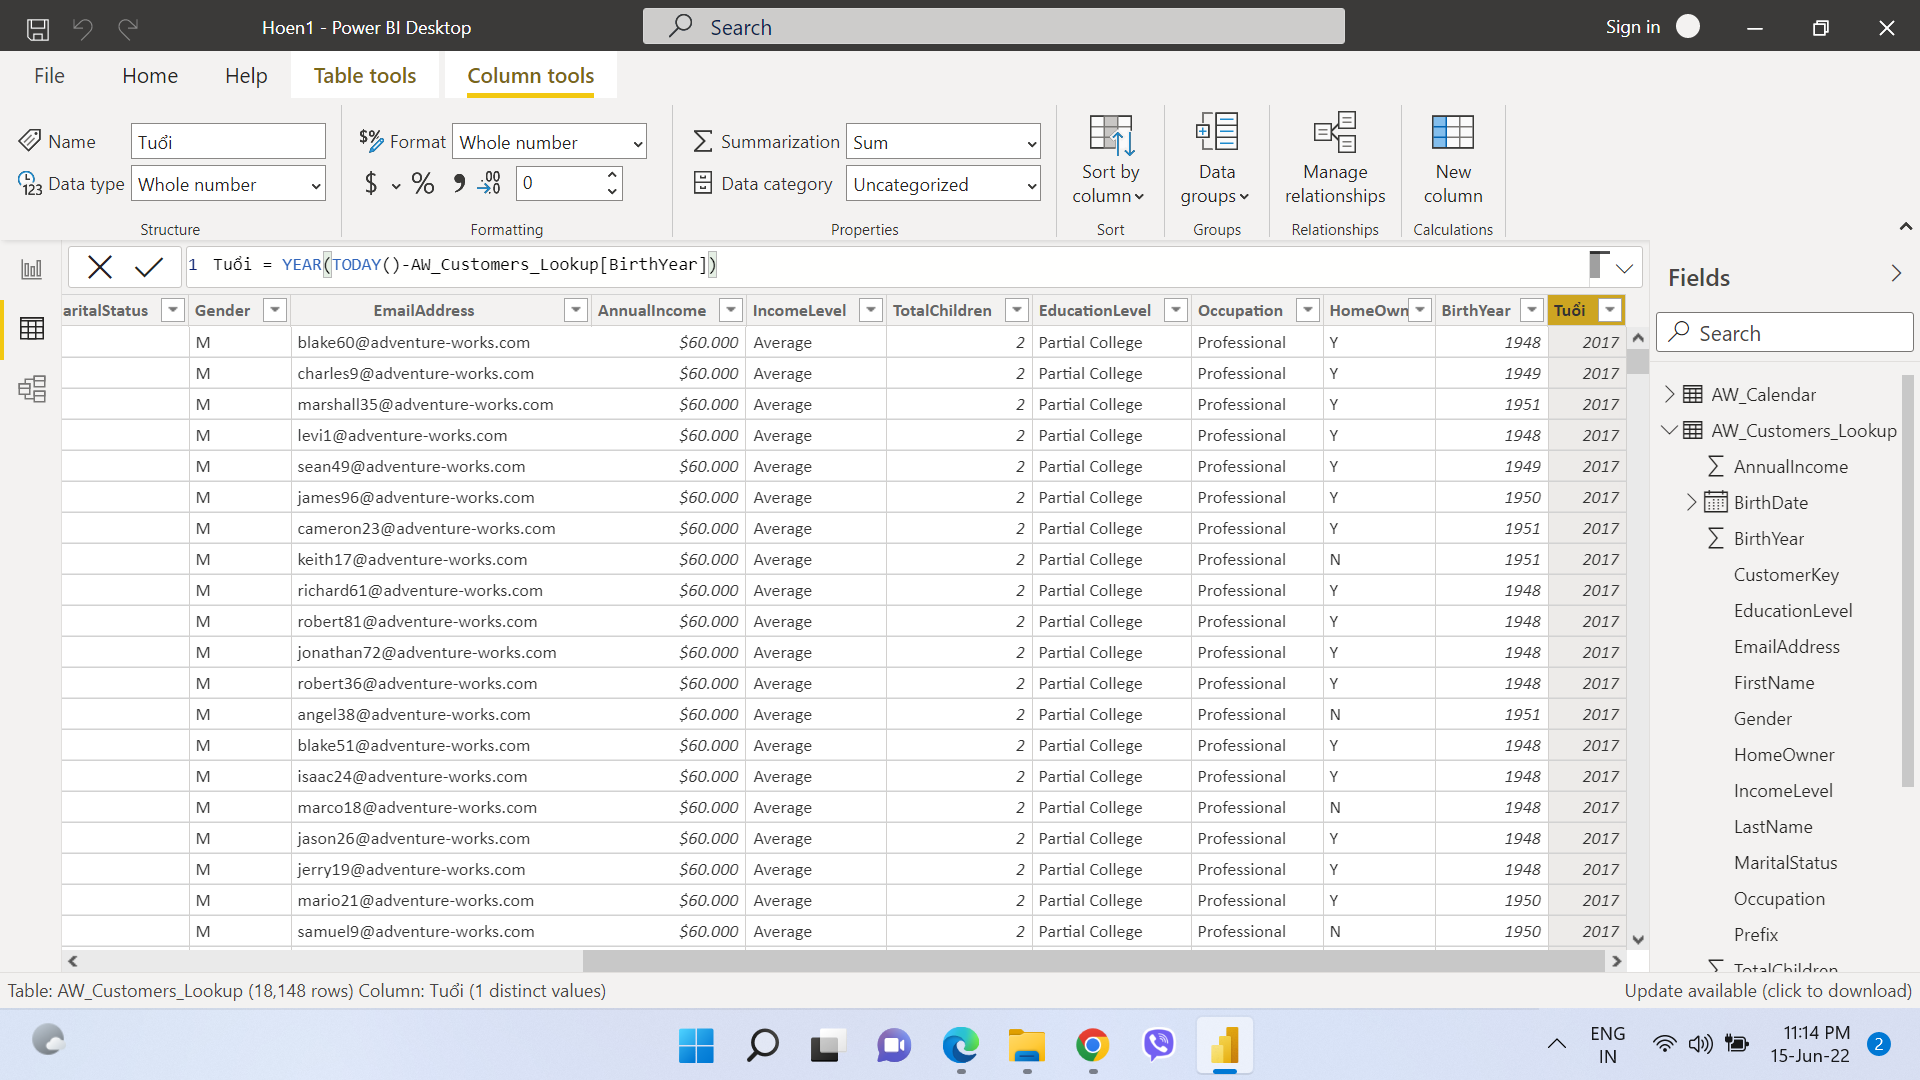Screen dimensions: 1920x1080
Task: Open the Report view icon
Action: click(x=32, y=269)
